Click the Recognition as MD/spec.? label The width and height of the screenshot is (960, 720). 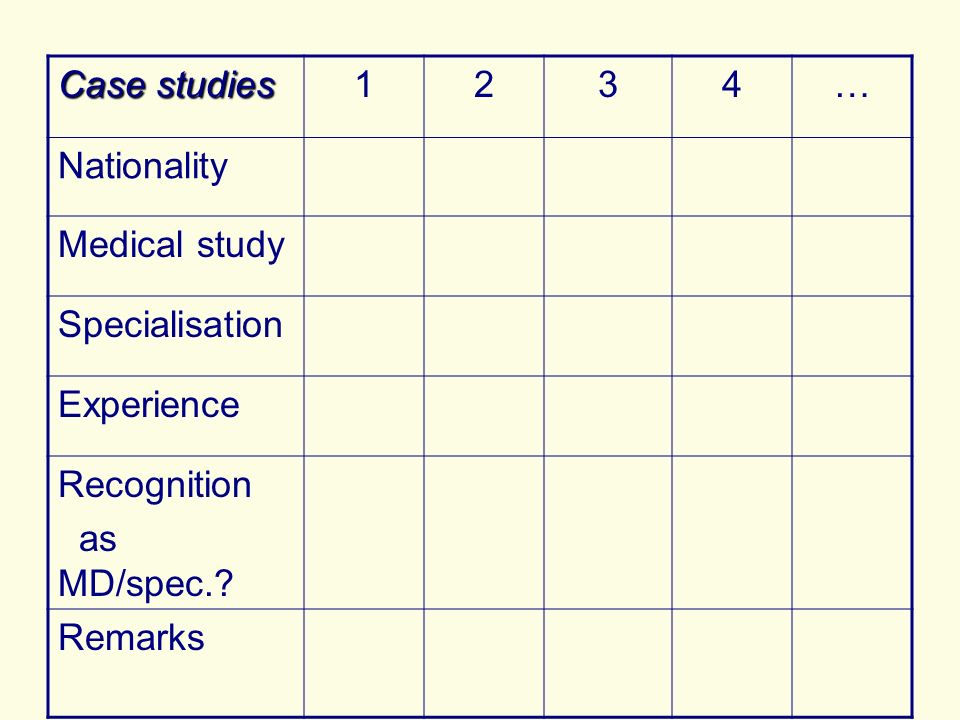pos(155,533)
